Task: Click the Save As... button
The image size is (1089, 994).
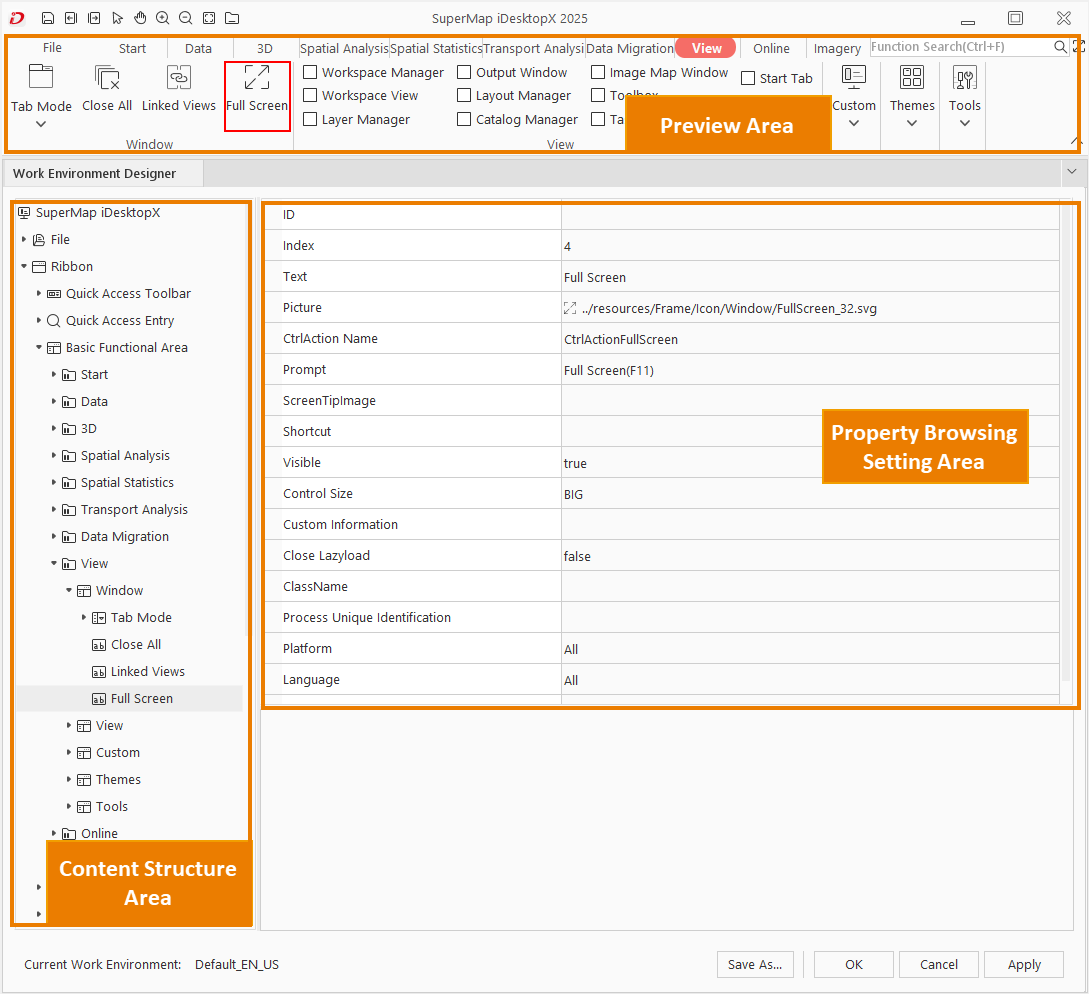Action: click(755, 964)
